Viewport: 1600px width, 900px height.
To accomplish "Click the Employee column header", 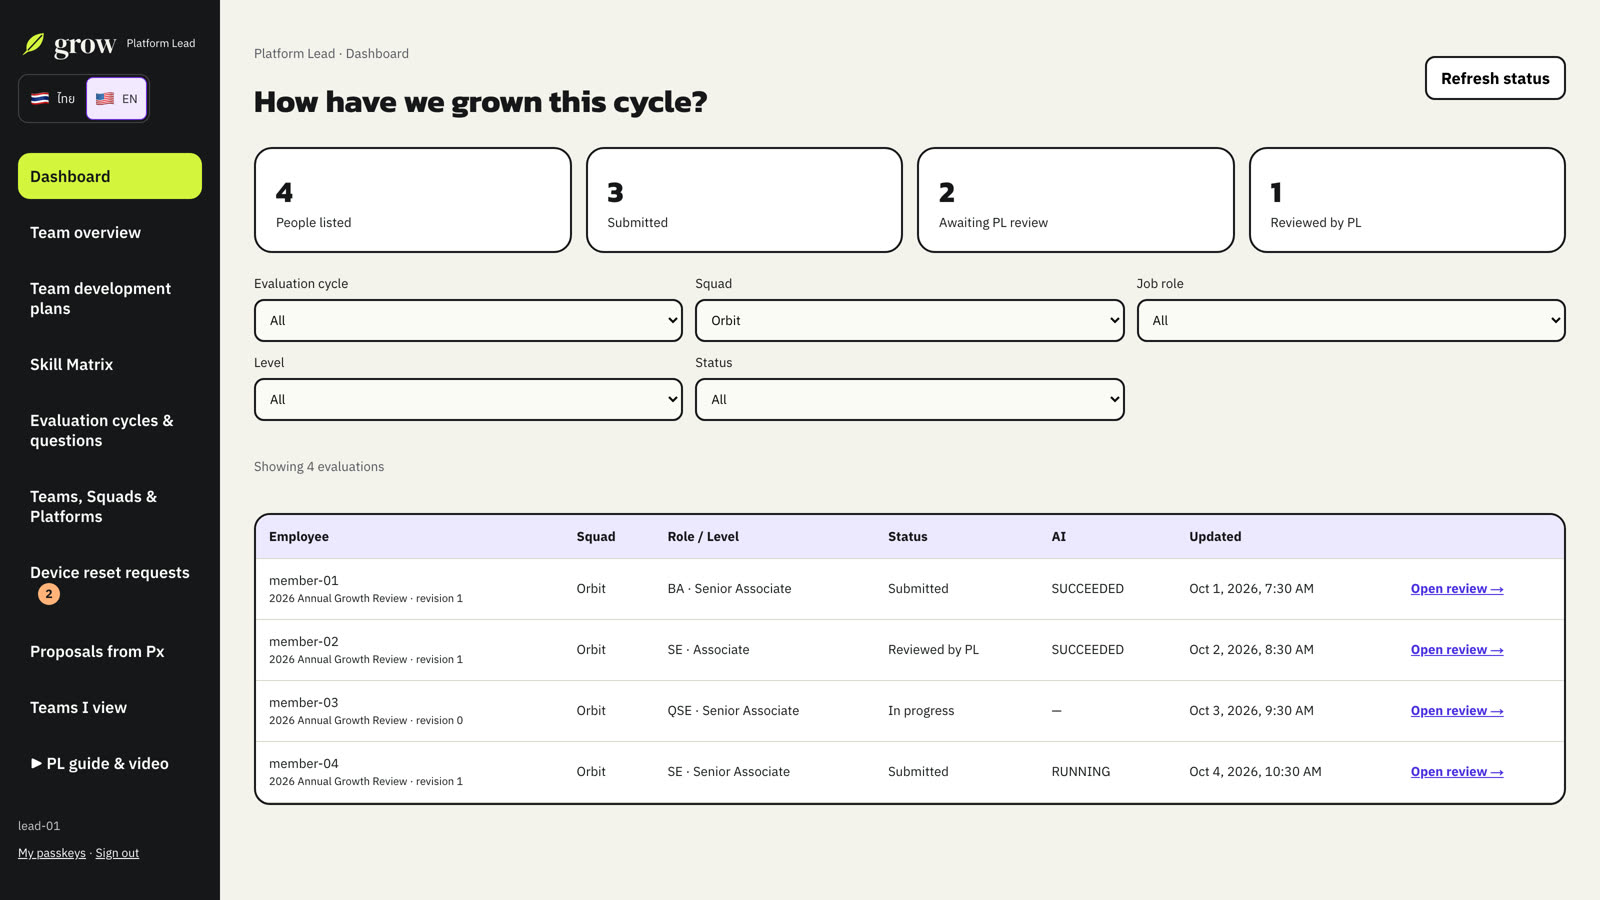I will click(x=299, y=537).
